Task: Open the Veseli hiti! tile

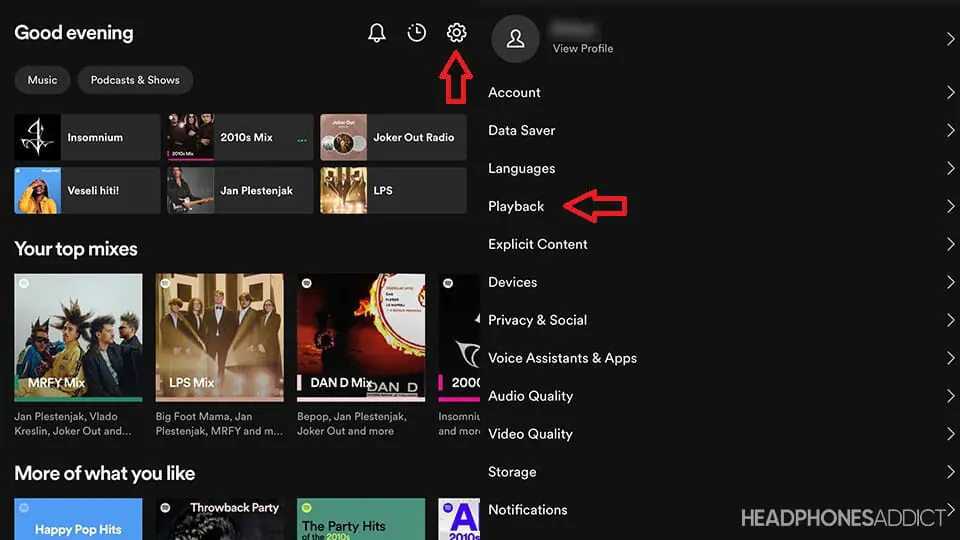Action: 87,190
